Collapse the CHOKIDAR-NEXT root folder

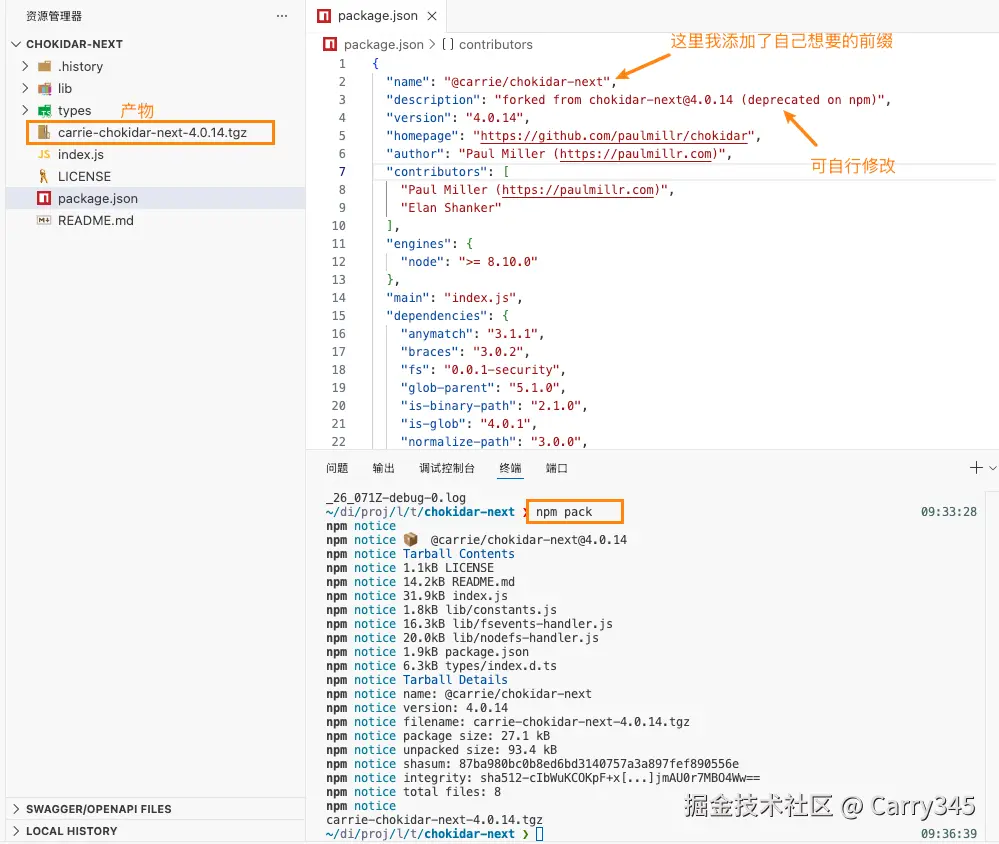pyautogui.click(x=17, y=44)
